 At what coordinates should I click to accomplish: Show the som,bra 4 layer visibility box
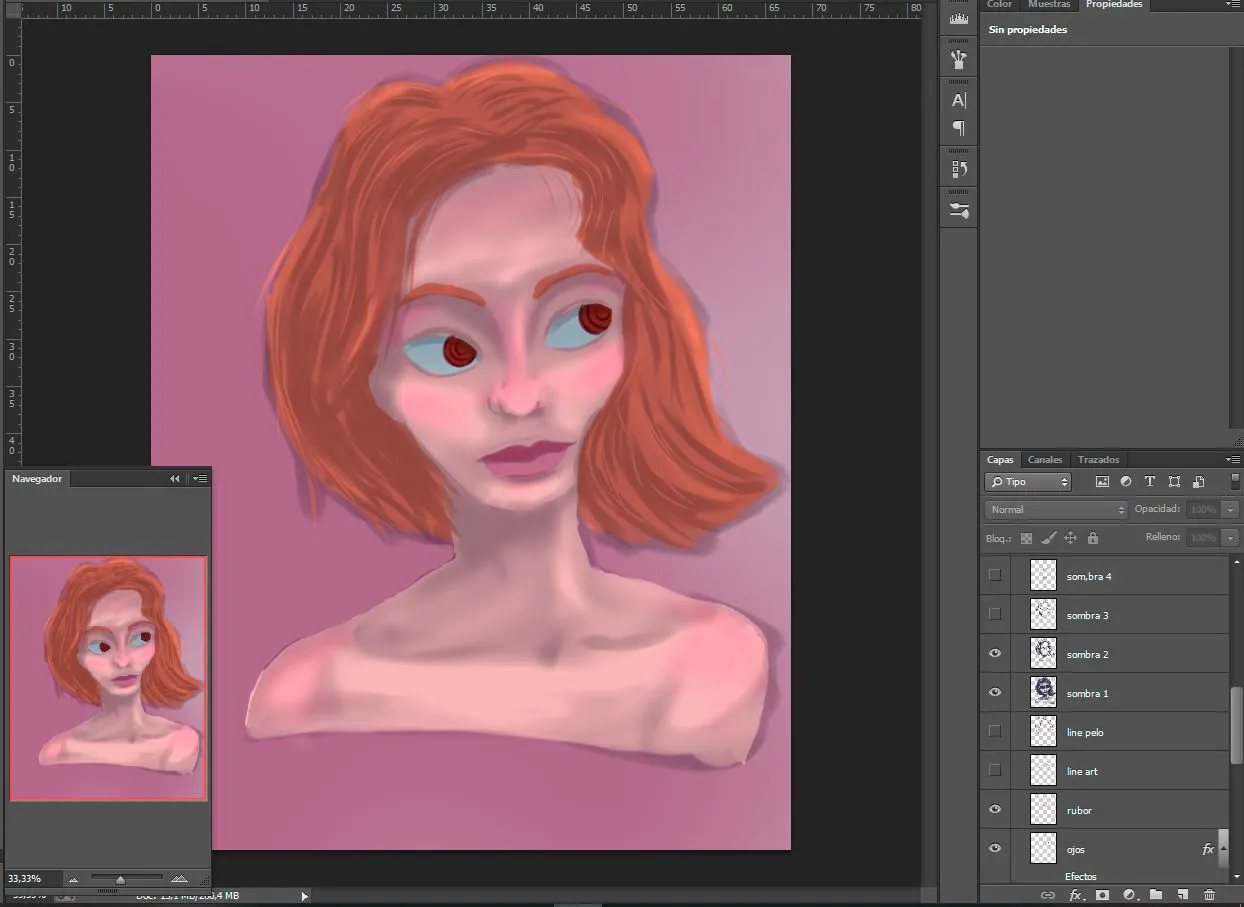tap(994, 575)
